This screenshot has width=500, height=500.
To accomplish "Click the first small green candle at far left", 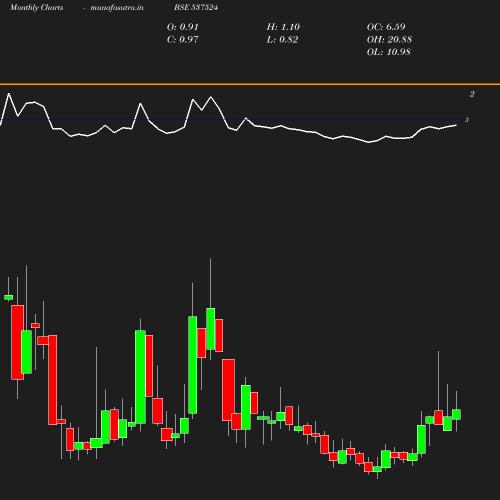I will coord(9,297).
